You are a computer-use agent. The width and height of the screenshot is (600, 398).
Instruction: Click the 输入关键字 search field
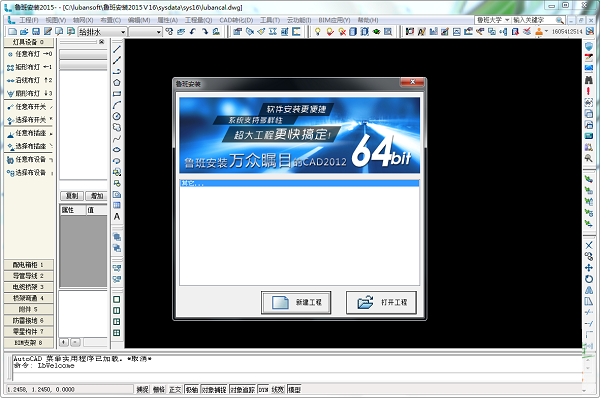point(534,20)
